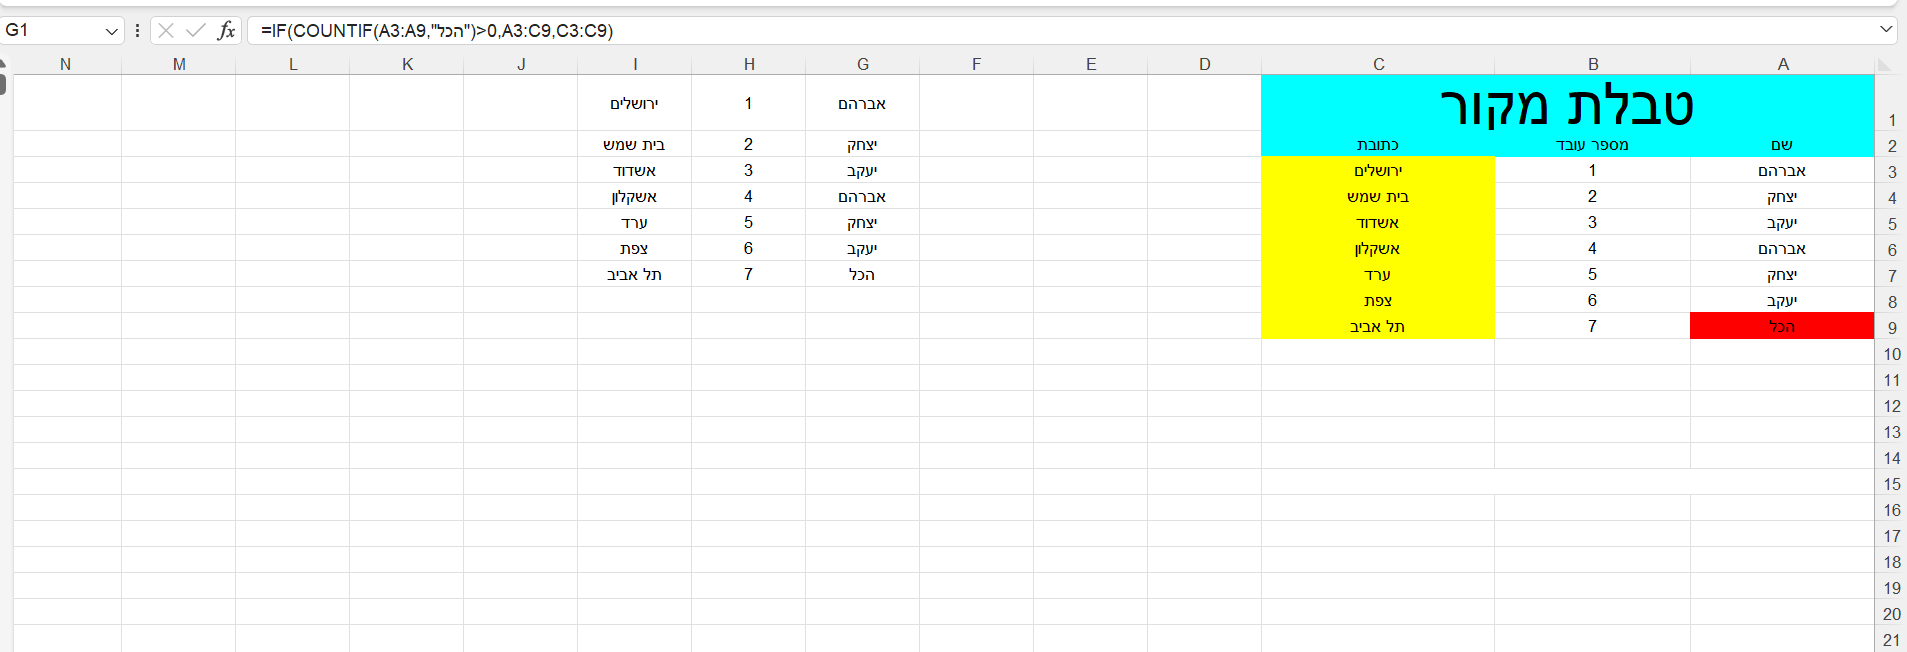
Task: Open the Insert Function fx dialog
Action: (227, 31)
